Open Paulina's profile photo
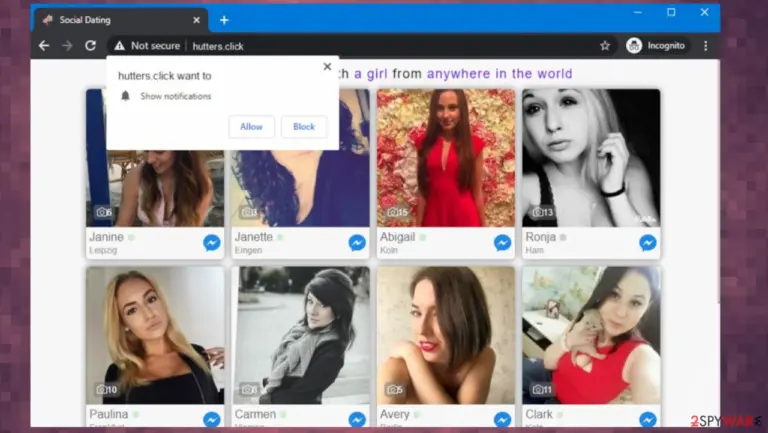This screenshot has width=768, height=433. [x=155, y=336]
